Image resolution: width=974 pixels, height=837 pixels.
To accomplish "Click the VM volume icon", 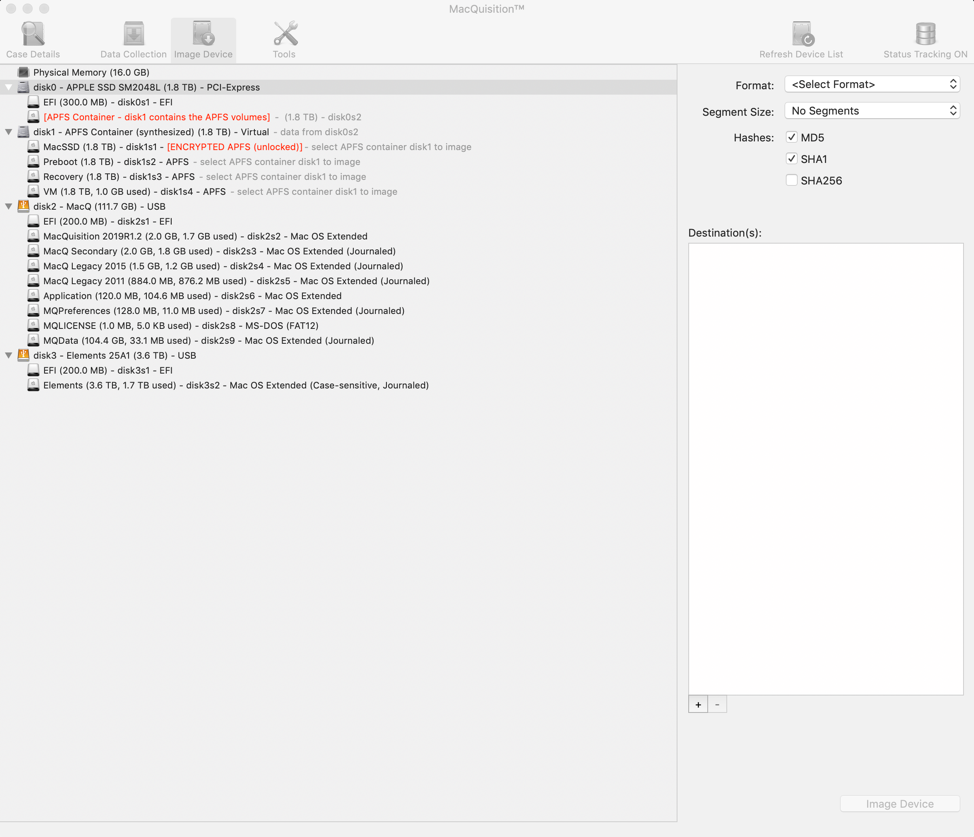I will point(34,191).
